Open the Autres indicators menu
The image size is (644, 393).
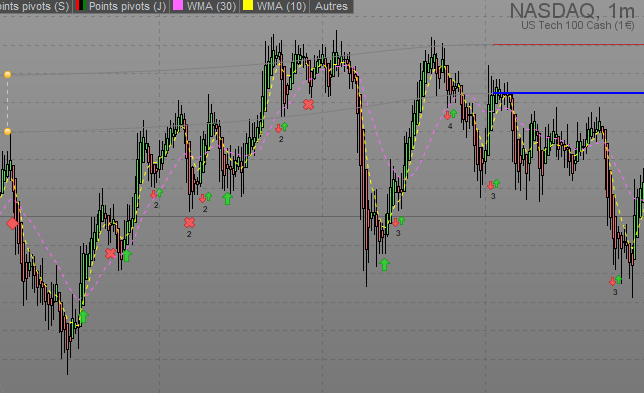click(331, 6)
